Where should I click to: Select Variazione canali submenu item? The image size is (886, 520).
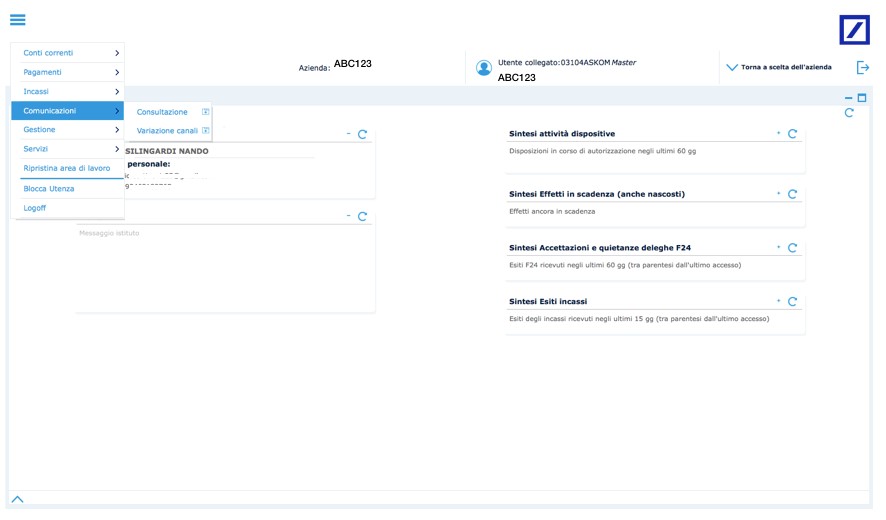pyautogui.click(x=167, y=131)
